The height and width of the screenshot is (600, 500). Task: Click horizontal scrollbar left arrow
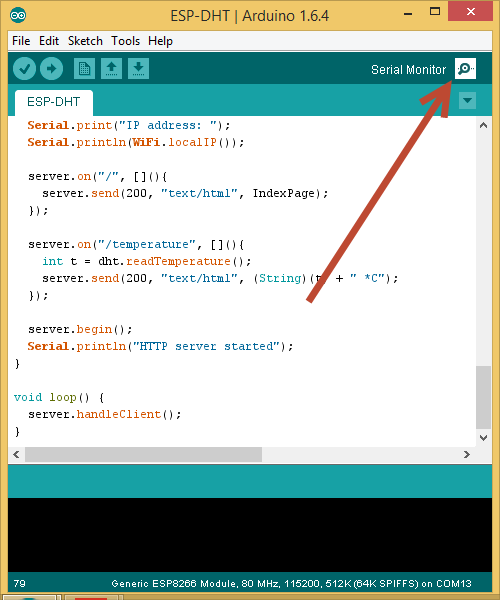click(x=16, y=455)
